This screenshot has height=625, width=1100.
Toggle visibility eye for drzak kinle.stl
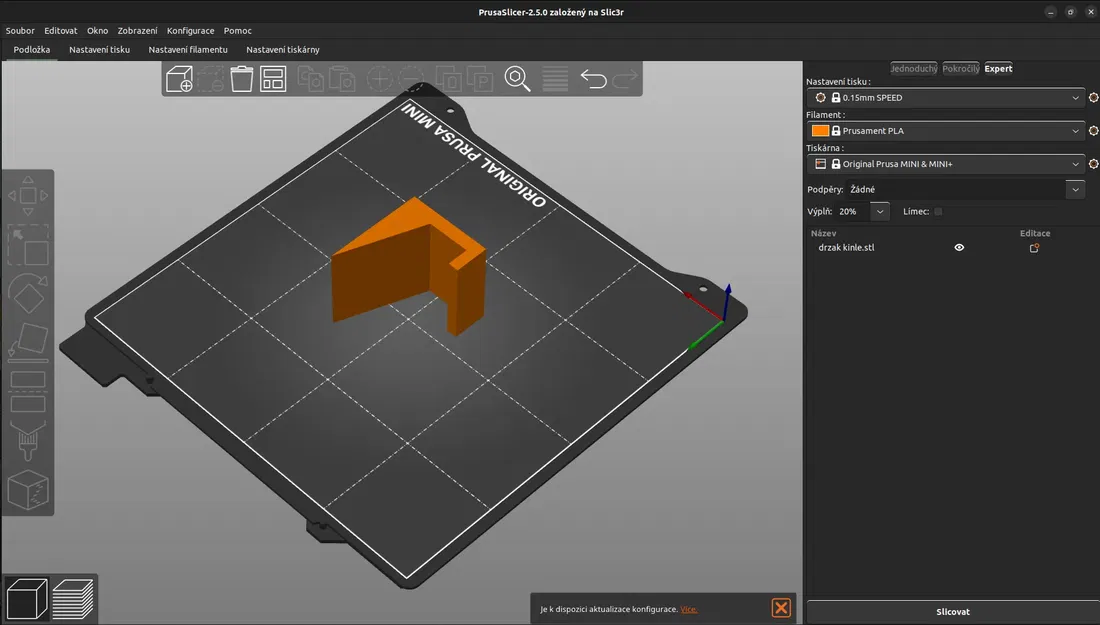959,248
